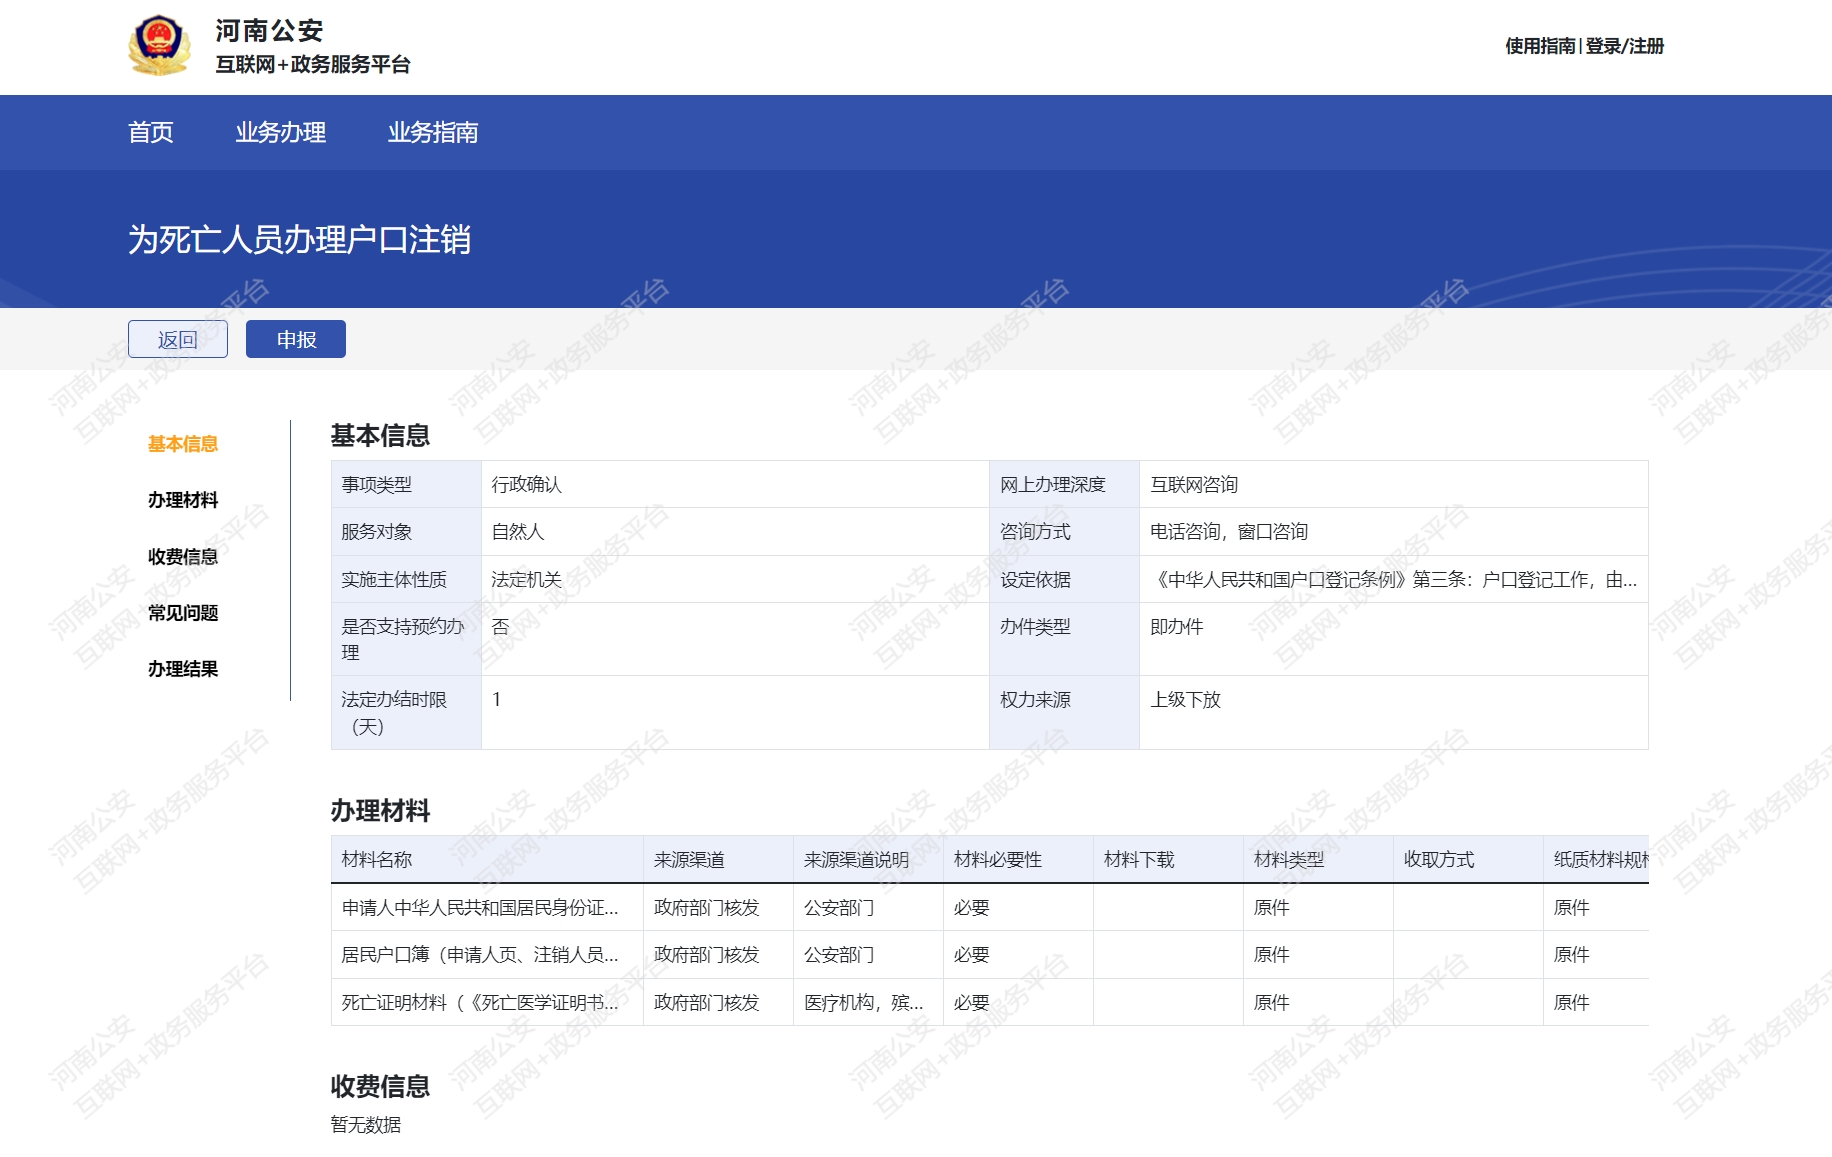Click the 申请人中华人民共和国居民身份证 material row

[x=480, y=908]
